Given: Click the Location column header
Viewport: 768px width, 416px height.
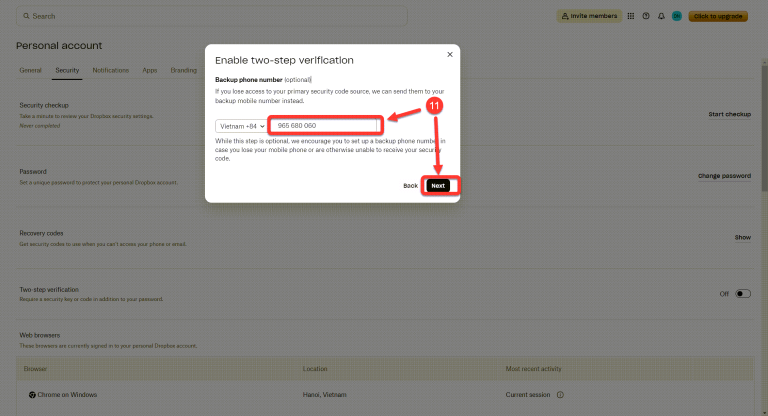Looking at the screenshot, I should click(x=315, y=369).
